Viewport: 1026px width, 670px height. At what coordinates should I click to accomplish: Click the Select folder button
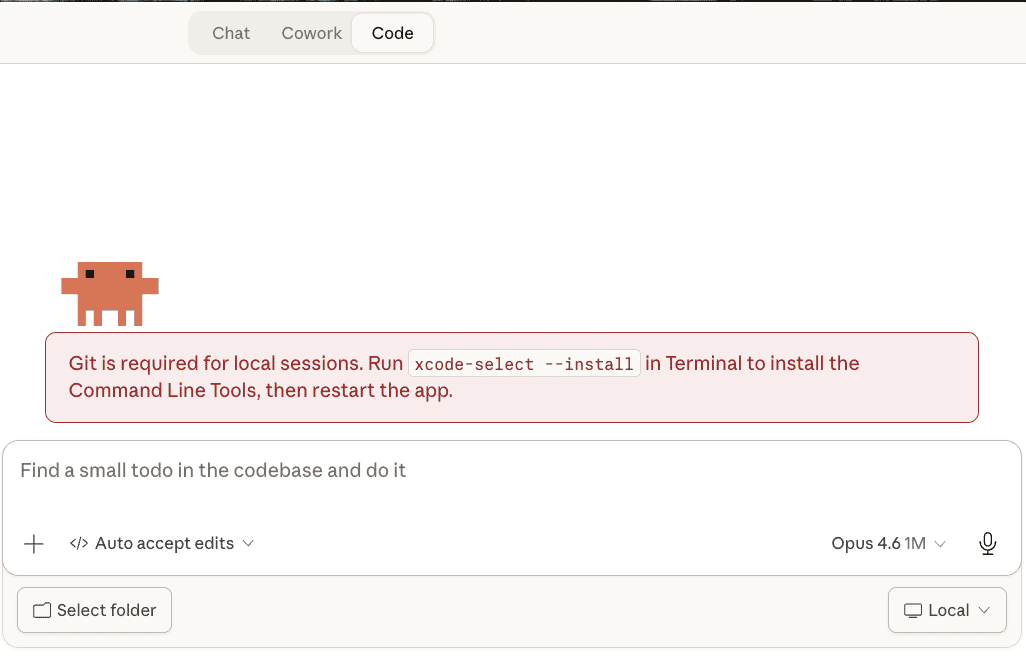94,610
